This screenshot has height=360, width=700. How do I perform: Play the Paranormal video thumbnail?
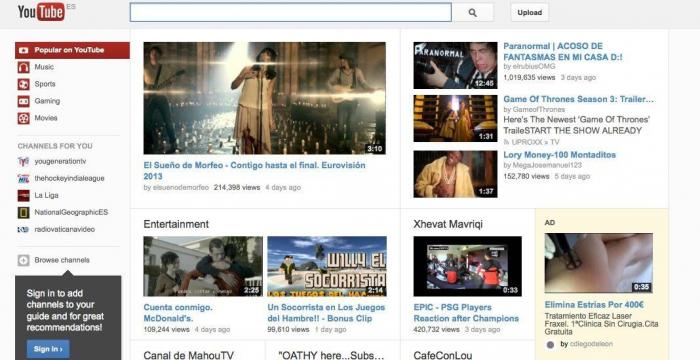click(455, 65)
